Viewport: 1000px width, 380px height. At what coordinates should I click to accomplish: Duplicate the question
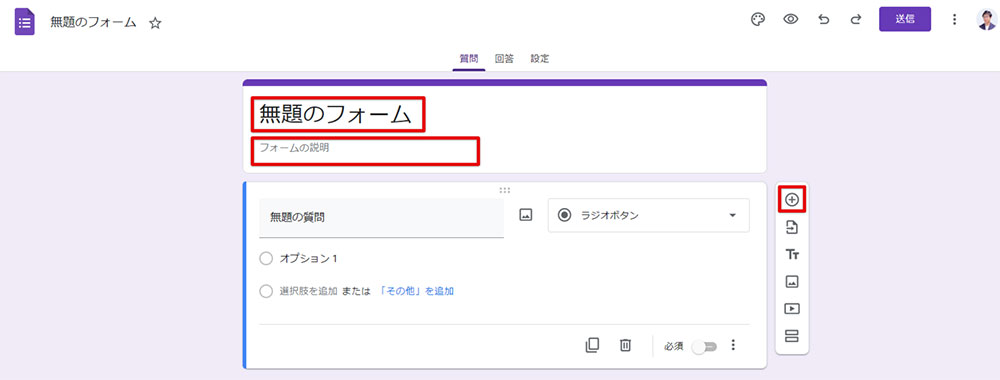(592, 345)
